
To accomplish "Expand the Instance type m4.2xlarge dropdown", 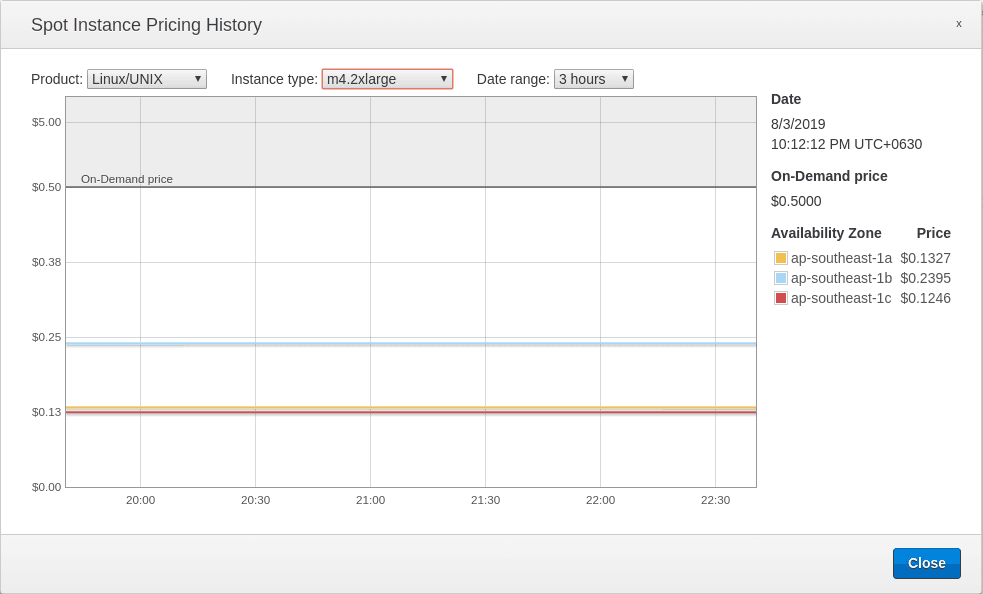I will pos(387,79).
